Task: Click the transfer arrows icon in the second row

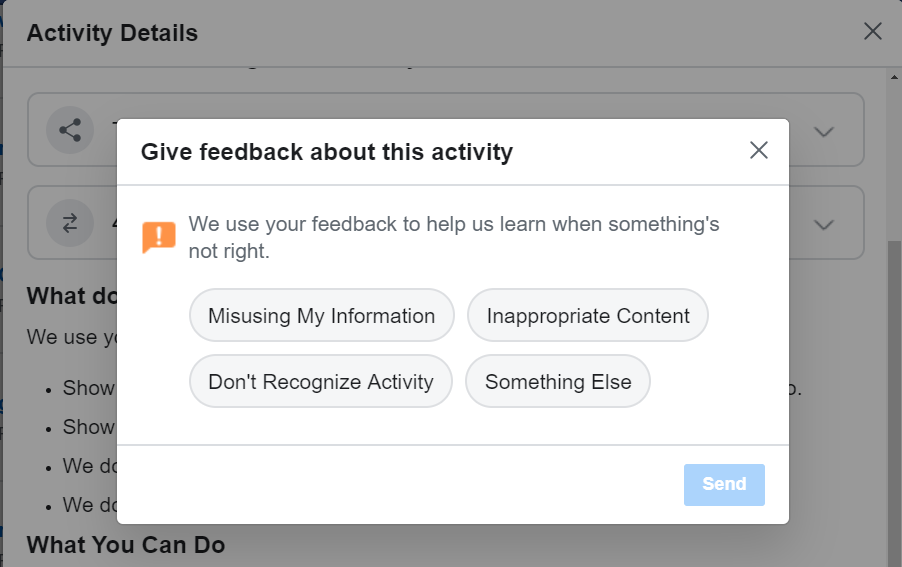Action: pyautogui.click(x=70, y=224)
